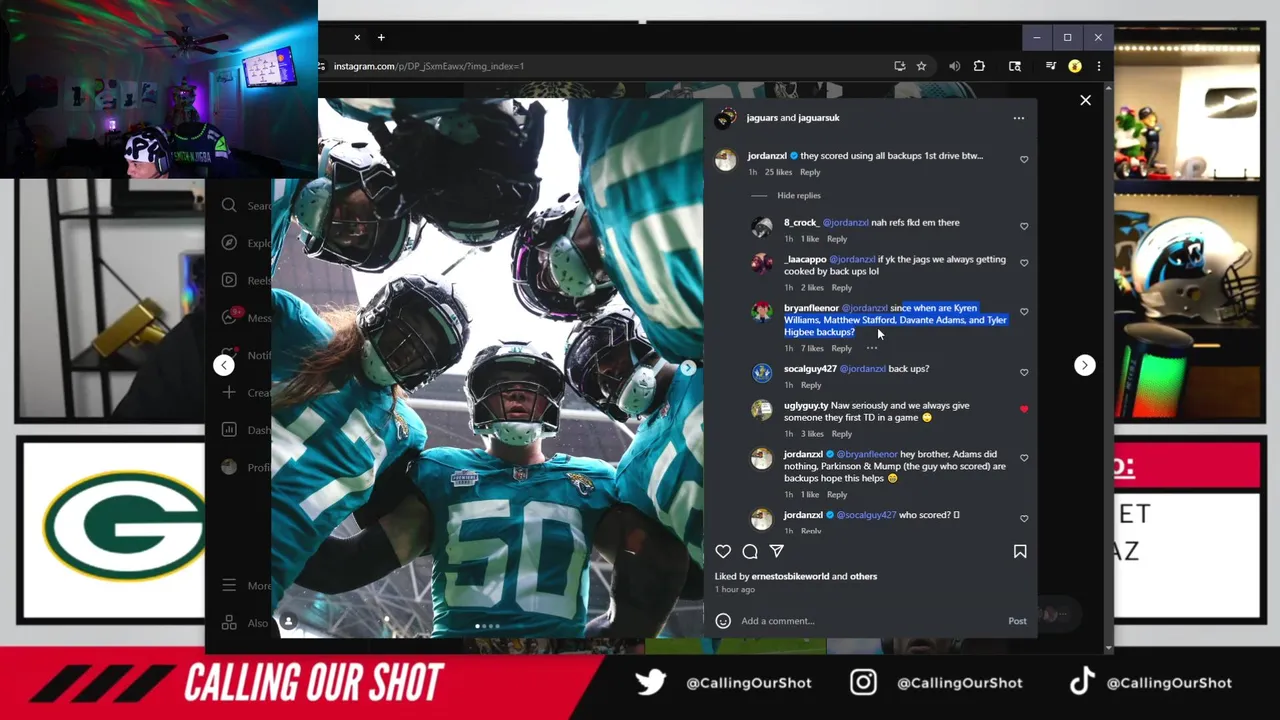
Task: Open browser media control icon
Action: [1050, 66]
